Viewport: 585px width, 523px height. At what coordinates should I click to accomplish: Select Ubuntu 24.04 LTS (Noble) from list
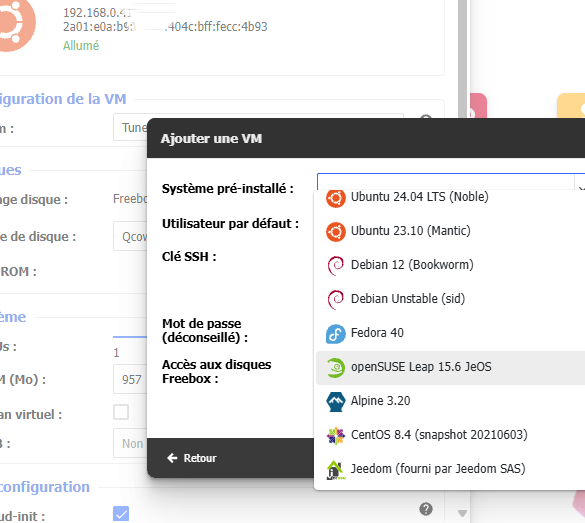click(450, 197)
